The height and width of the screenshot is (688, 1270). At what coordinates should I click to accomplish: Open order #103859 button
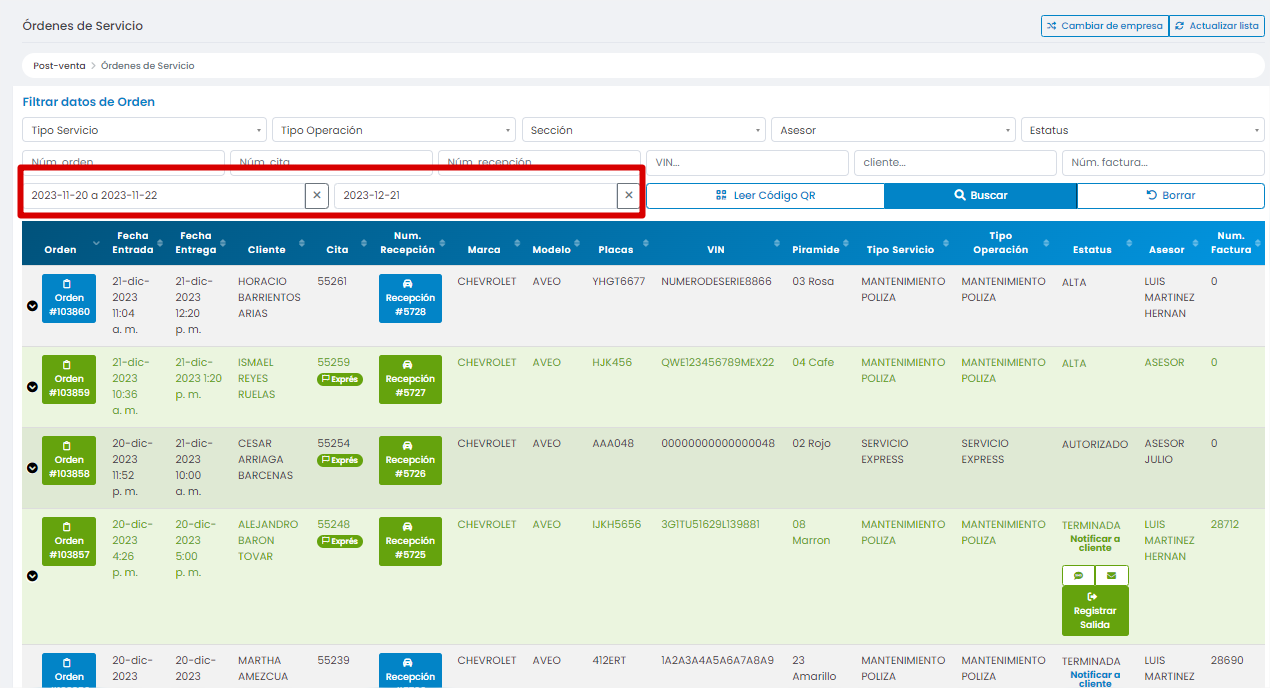(x=69, y=379)
